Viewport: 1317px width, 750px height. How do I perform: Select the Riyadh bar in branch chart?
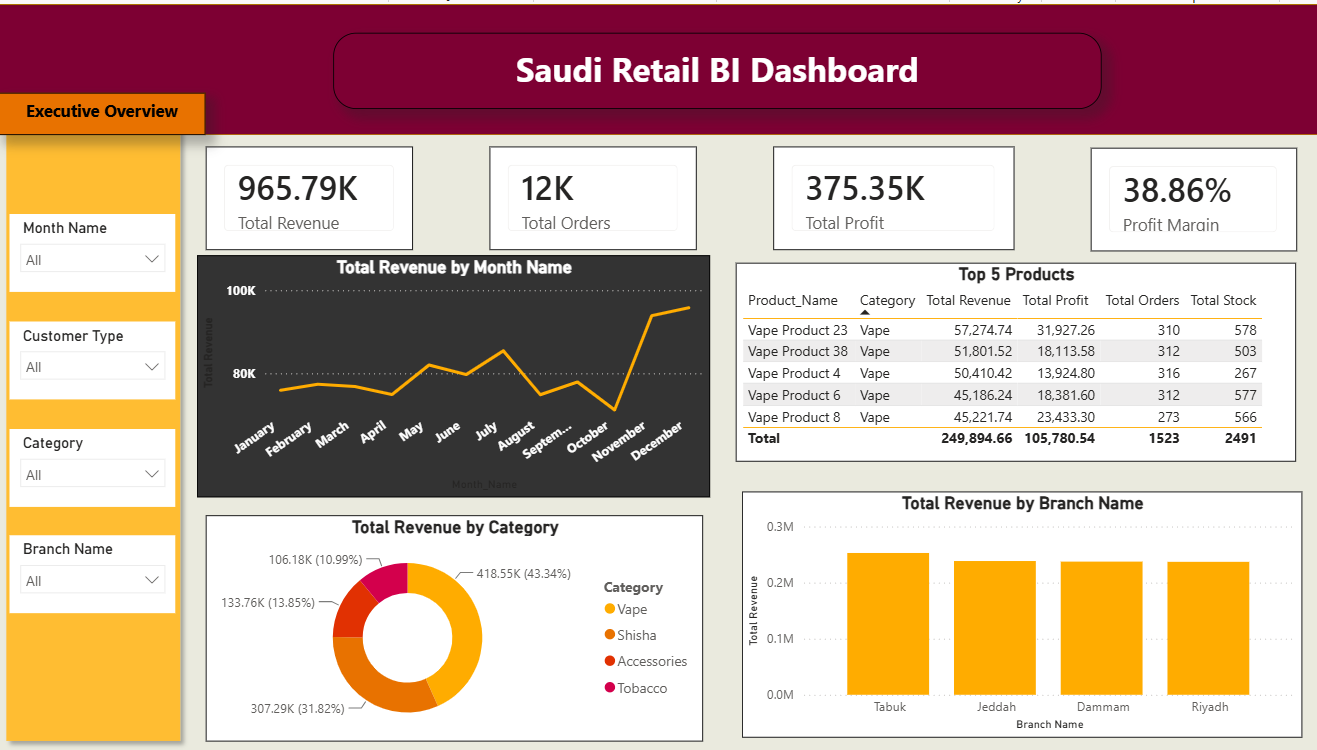click(x=1208, y=628)
